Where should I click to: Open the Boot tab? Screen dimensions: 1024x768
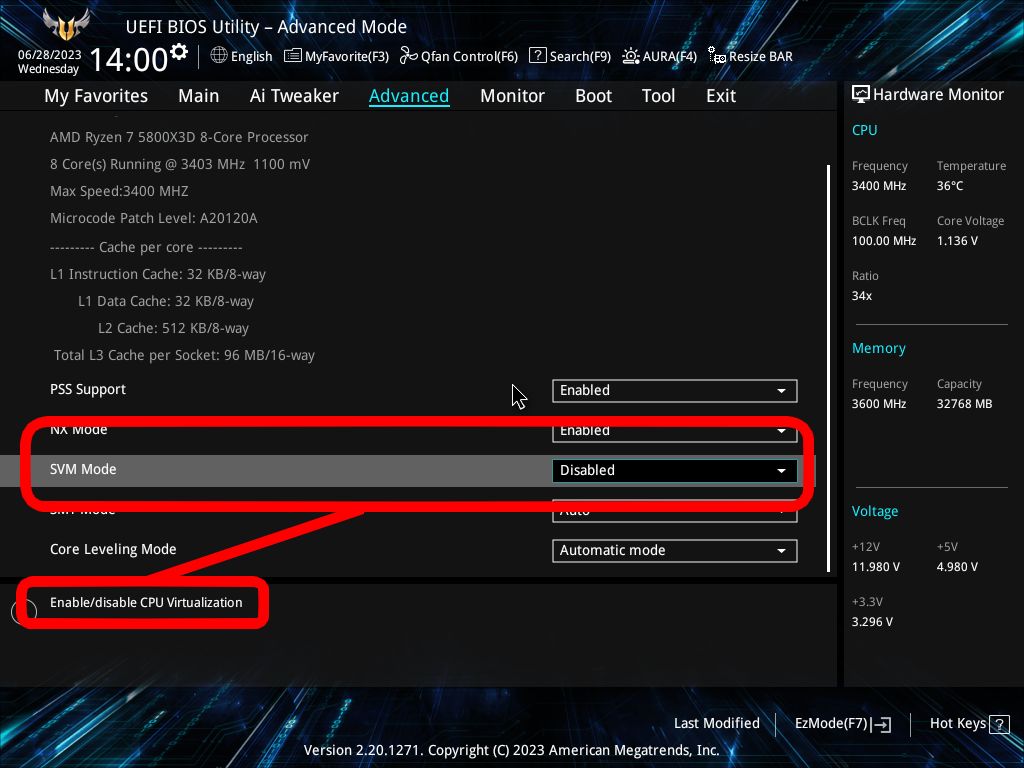pos(594,96)
